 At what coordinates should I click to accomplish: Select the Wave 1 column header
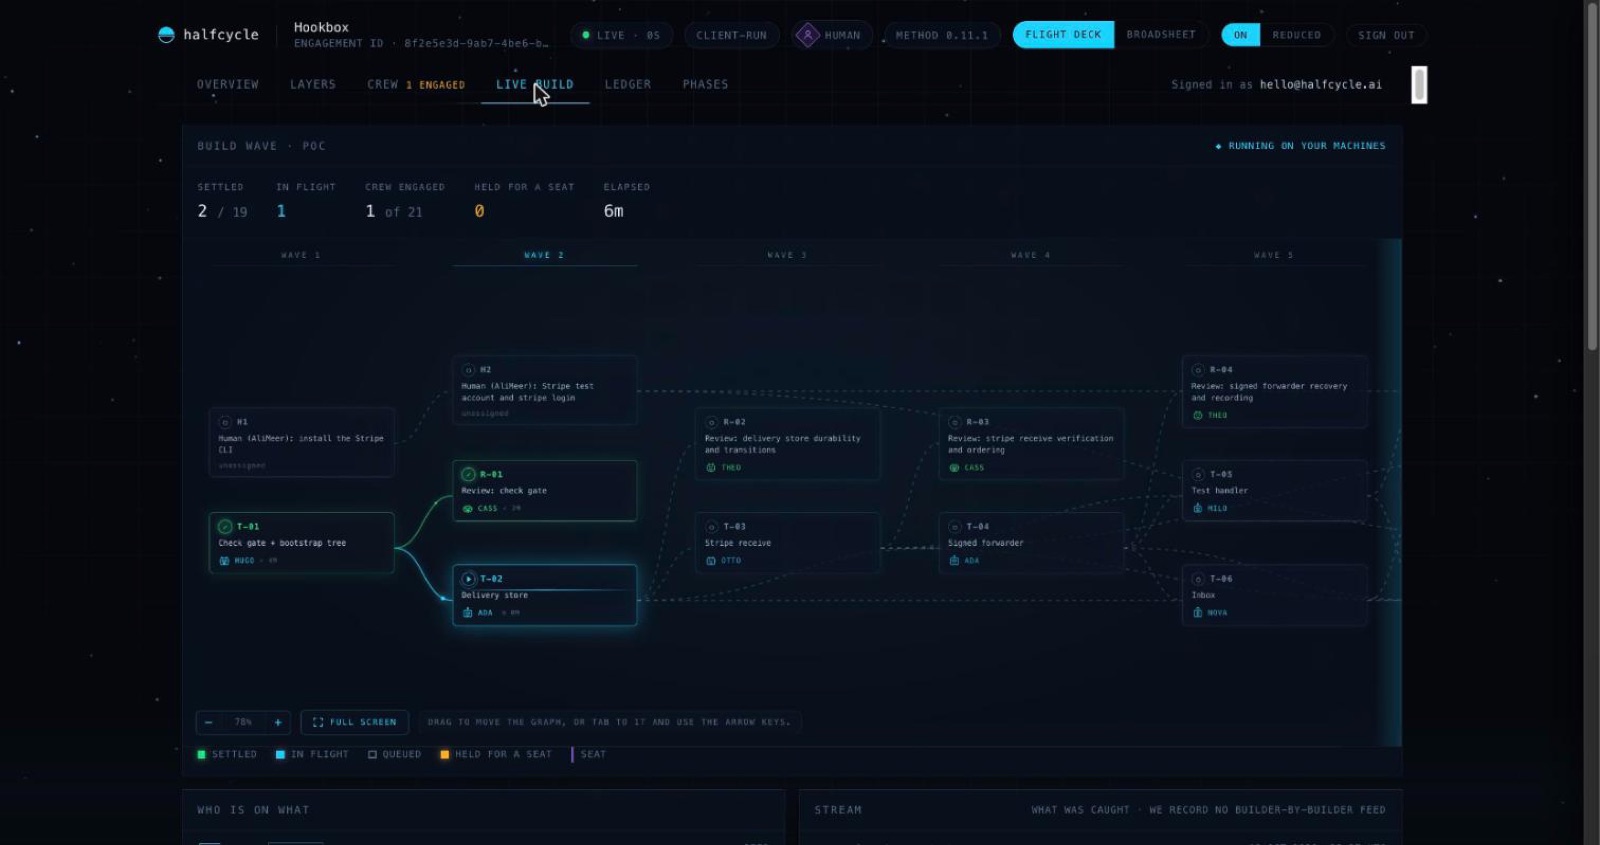301,255
